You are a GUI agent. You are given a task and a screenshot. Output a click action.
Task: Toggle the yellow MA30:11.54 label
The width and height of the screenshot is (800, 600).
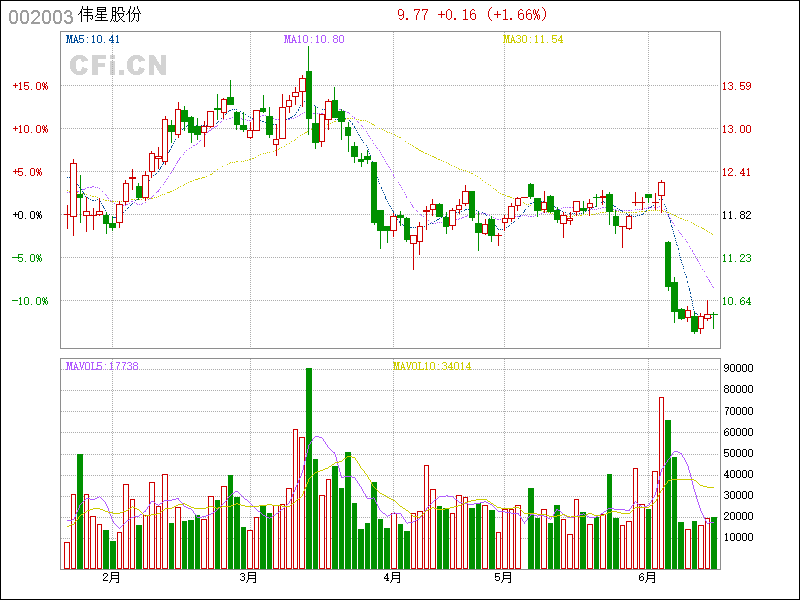[x=532, y=40]
